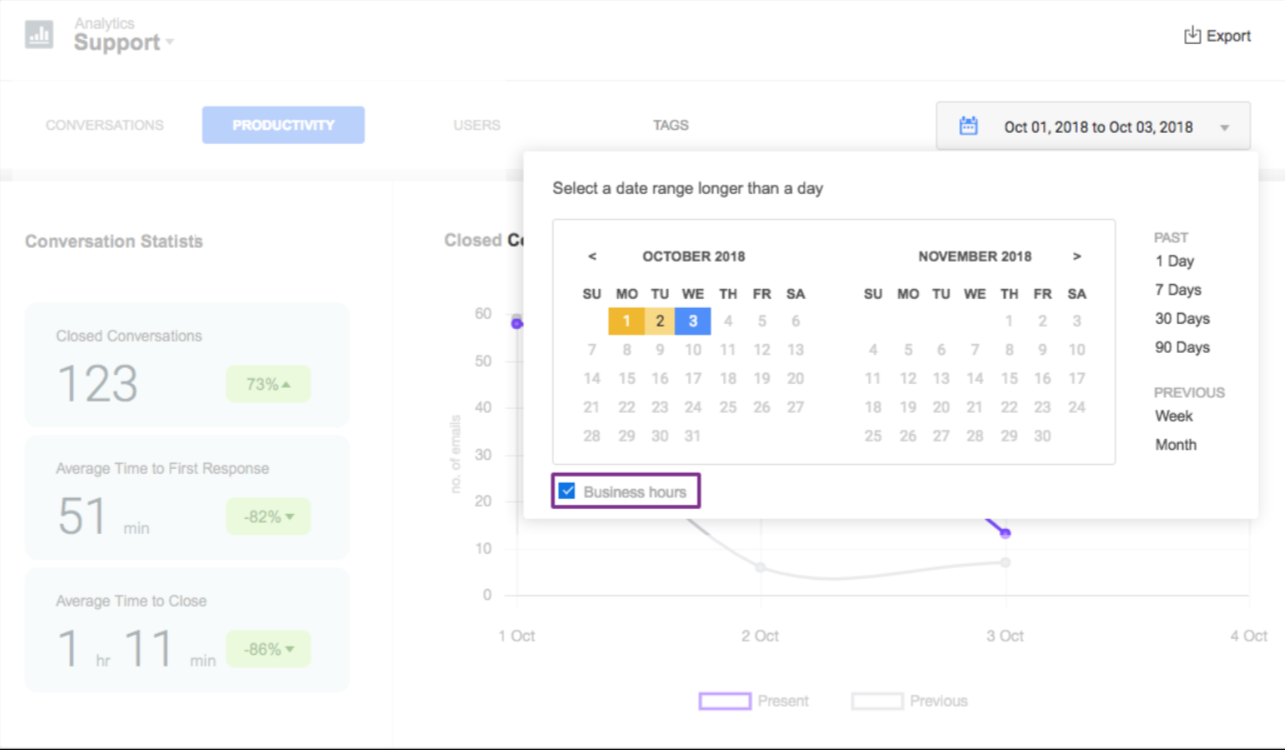Image resolution: width=1285 pixels, height=750 pixels.
Task: Select the past 90 Days range
Action: coord(1182,348)
